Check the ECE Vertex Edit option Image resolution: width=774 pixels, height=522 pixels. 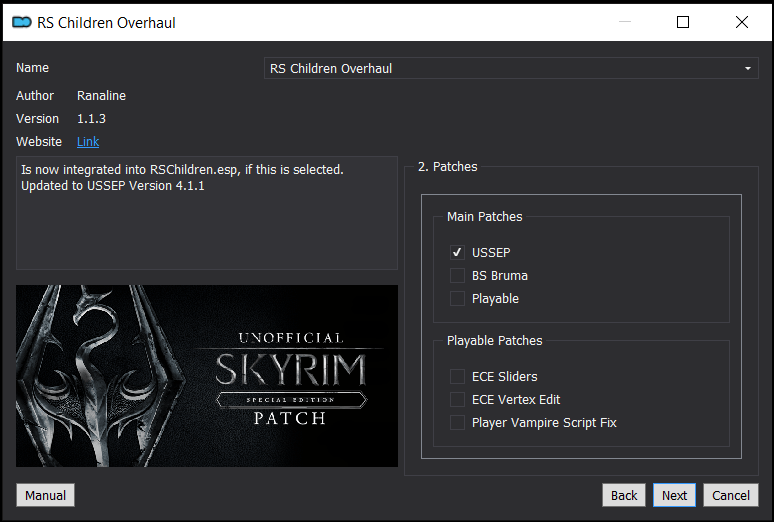pyautogui.click(x=457, y=400)
